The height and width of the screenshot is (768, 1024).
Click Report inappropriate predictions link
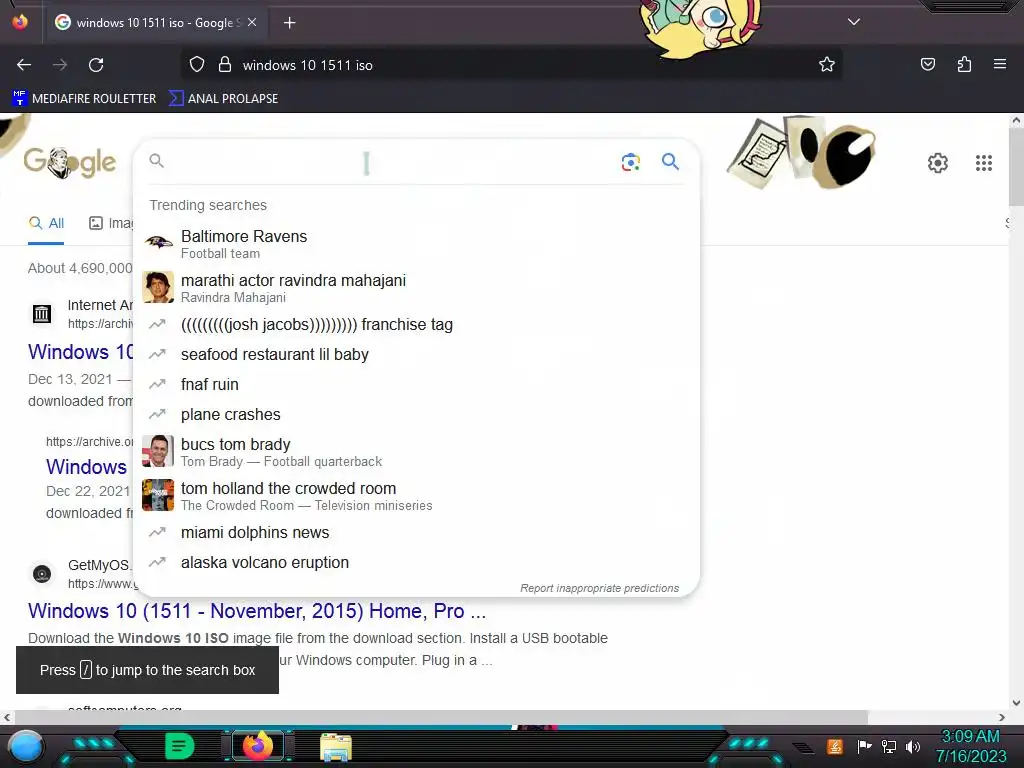[x=600, y=588]
